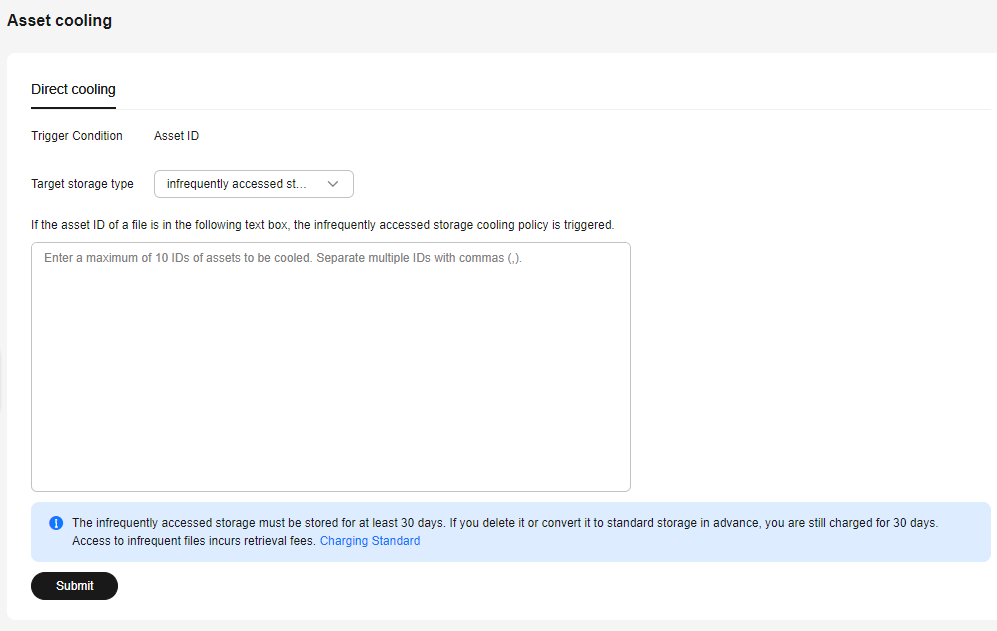Click the retrieval fees sentence in the notice

[194, 541]
